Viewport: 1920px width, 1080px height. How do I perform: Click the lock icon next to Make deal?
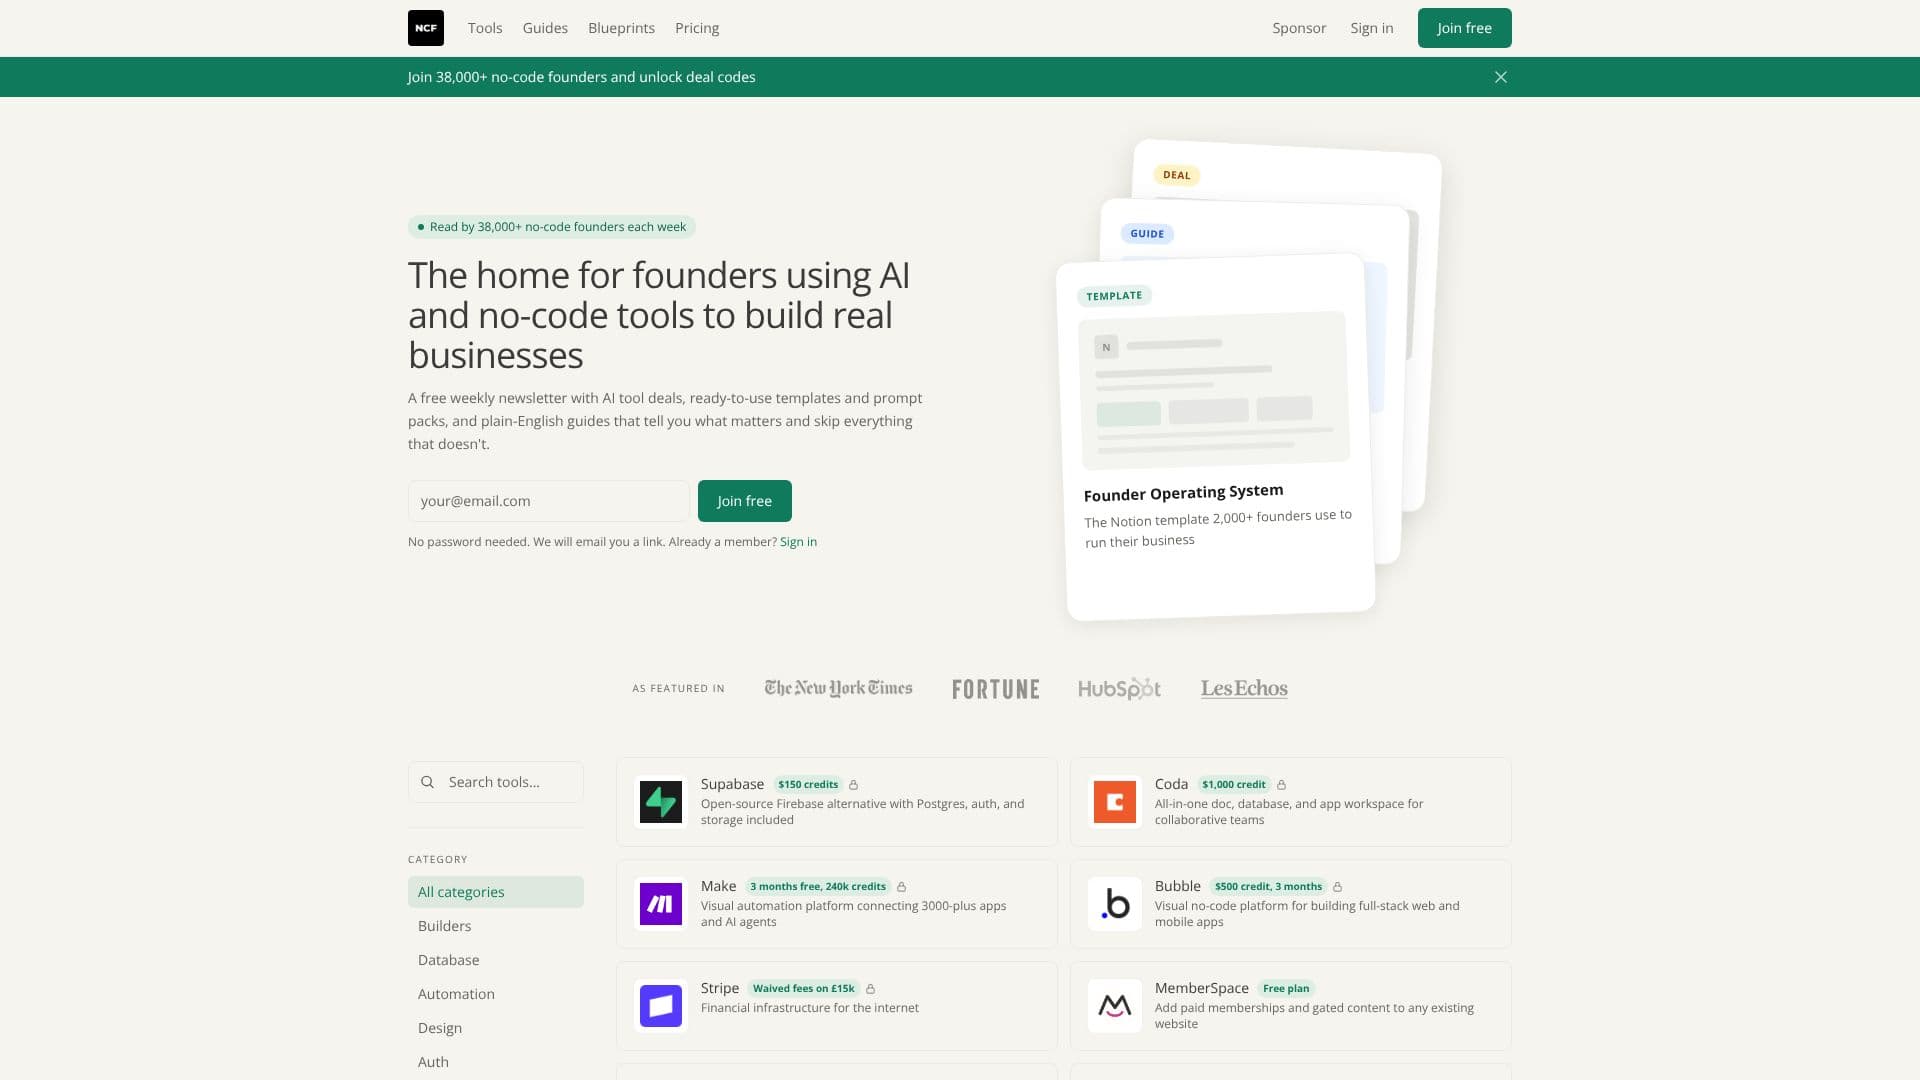click(x=902, y=887)
